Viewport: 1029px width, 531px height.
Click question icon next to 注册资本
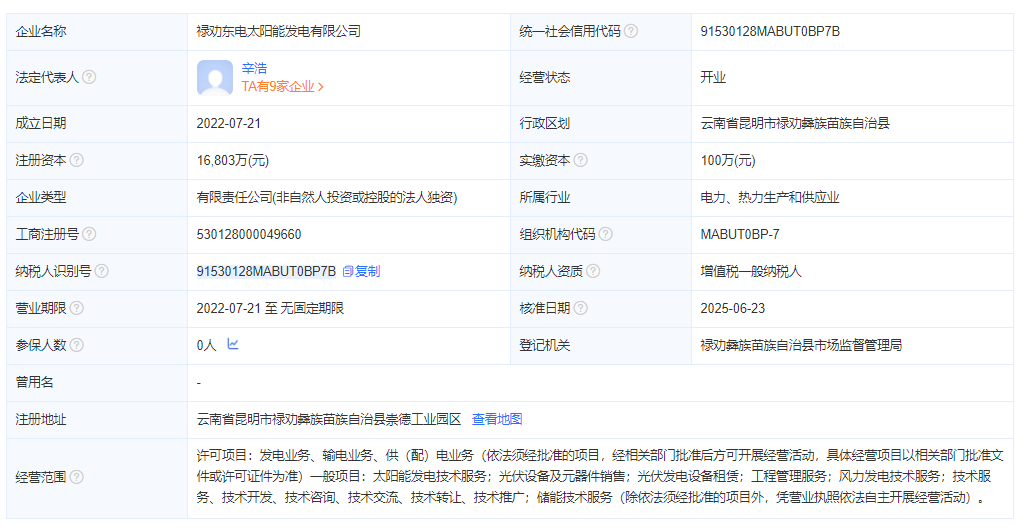[77, 160]
